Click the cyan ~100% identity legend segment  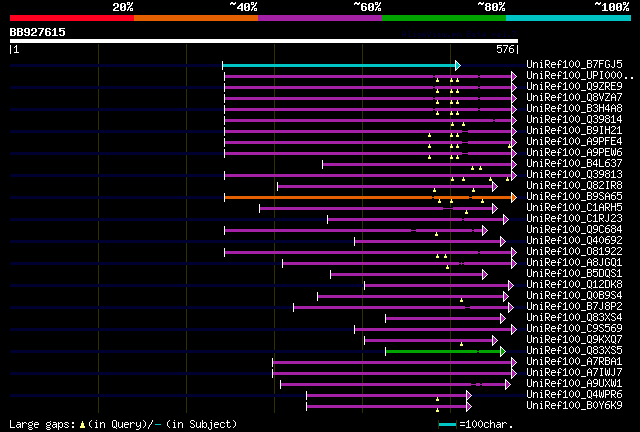[x=569, y=18]
